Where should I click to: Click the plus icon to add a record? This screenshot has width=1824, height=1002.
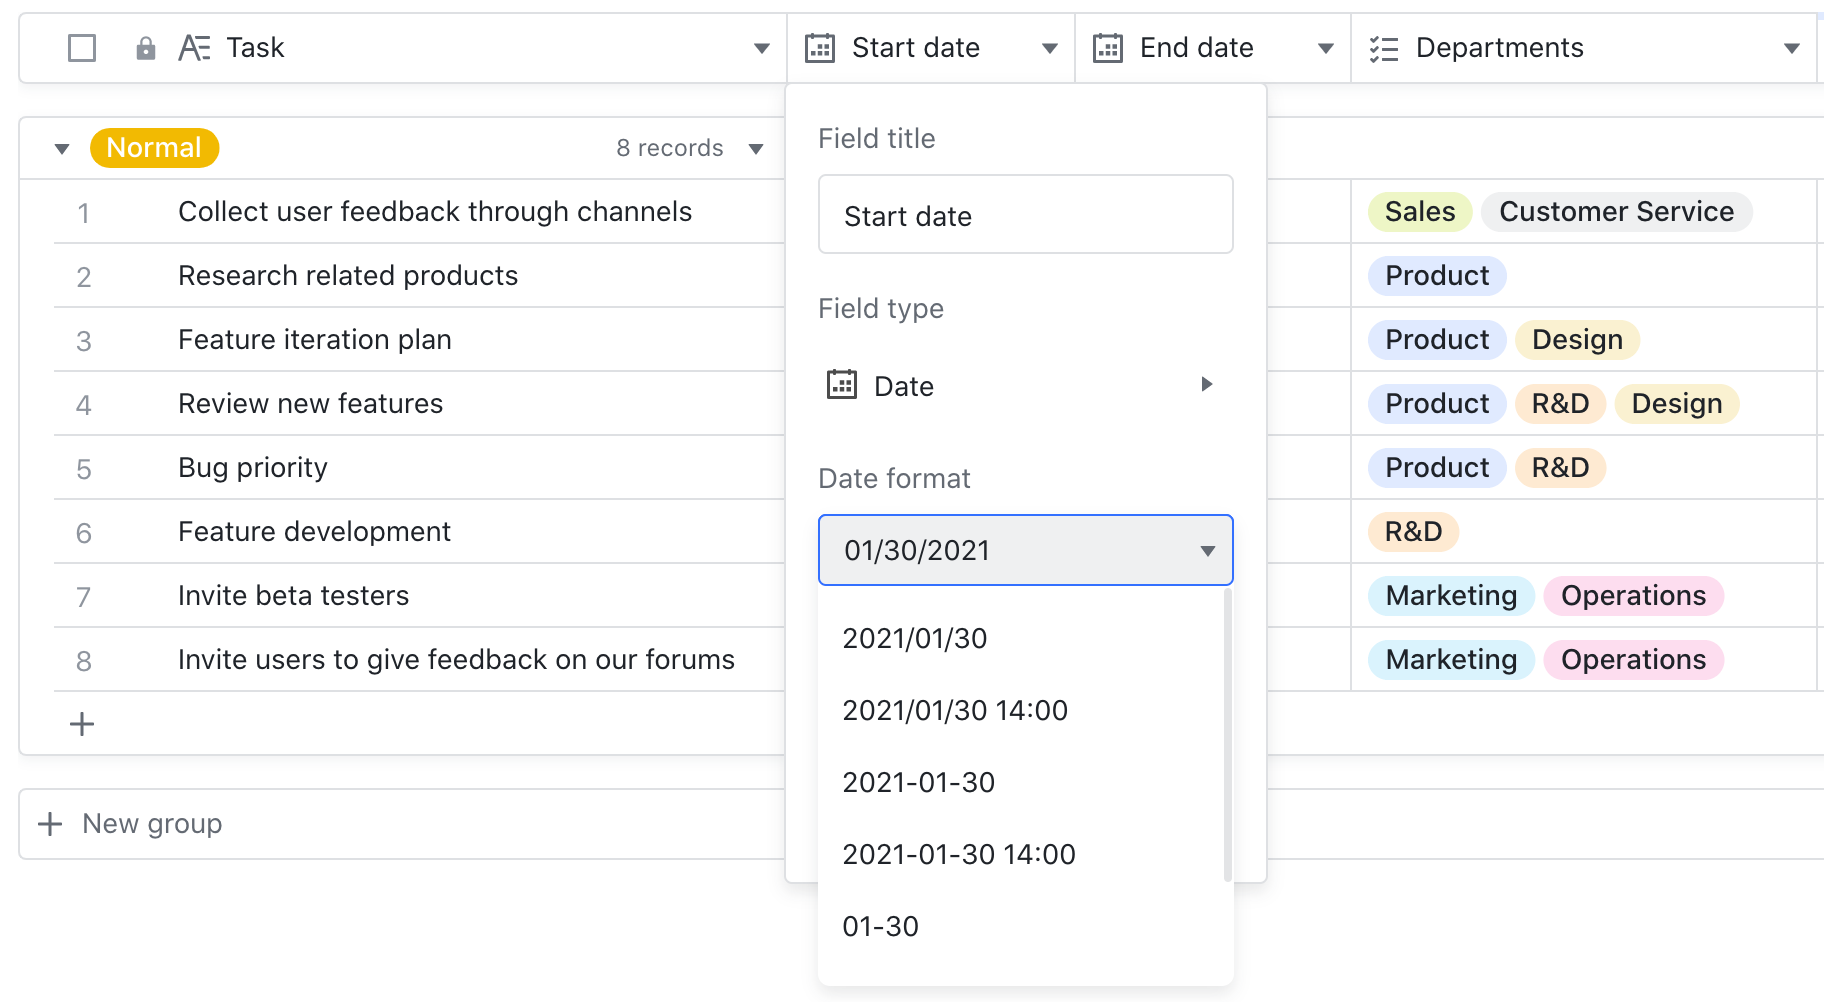pos(81,723)
